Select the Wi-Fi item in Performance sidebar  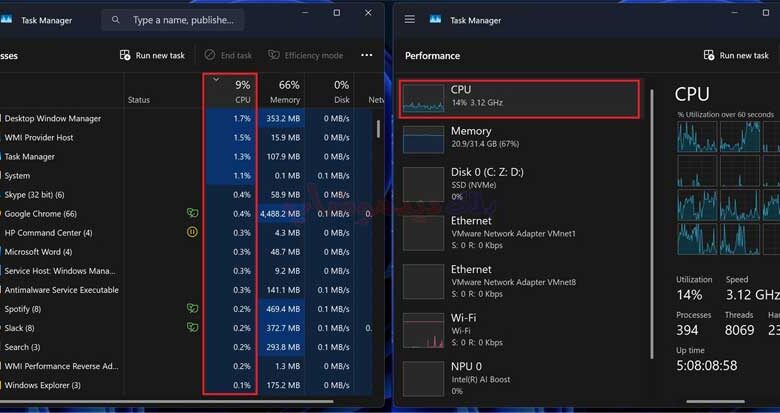pos(519,330)
